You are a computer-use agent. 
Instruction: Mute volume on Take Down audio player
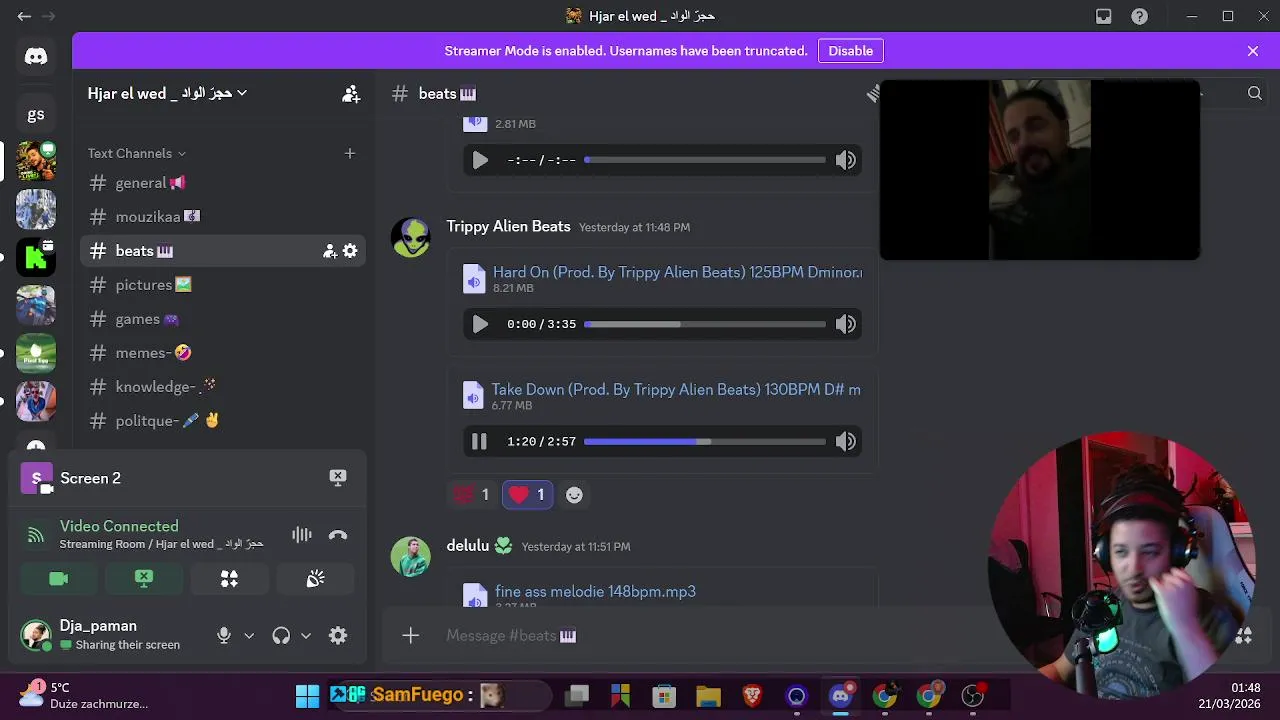[x=846, y=441]
